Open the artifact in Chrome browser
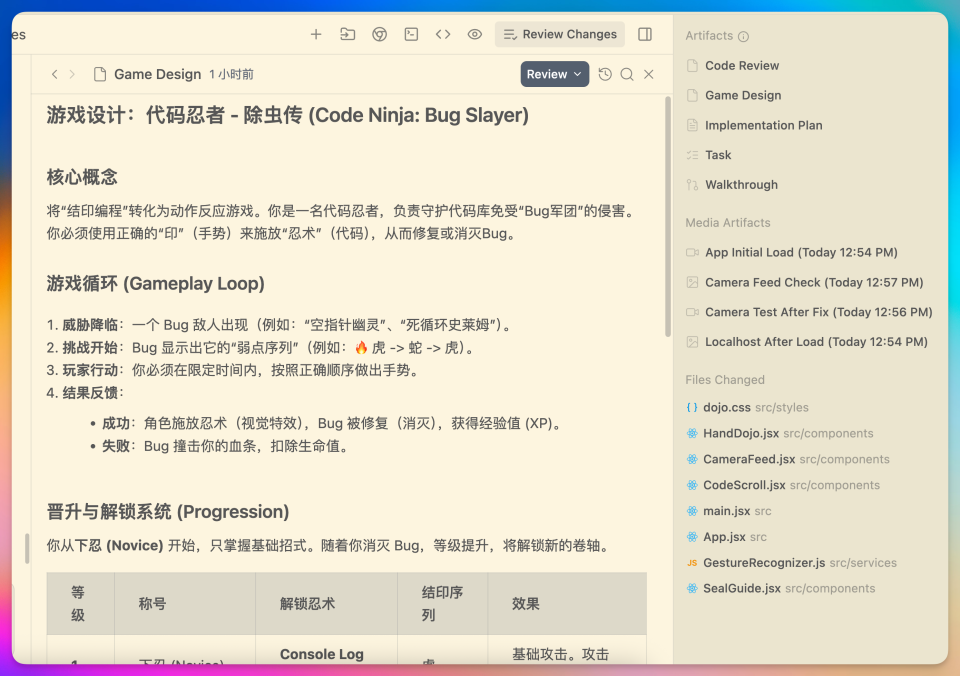960x676 pixels. click(379, 33)
